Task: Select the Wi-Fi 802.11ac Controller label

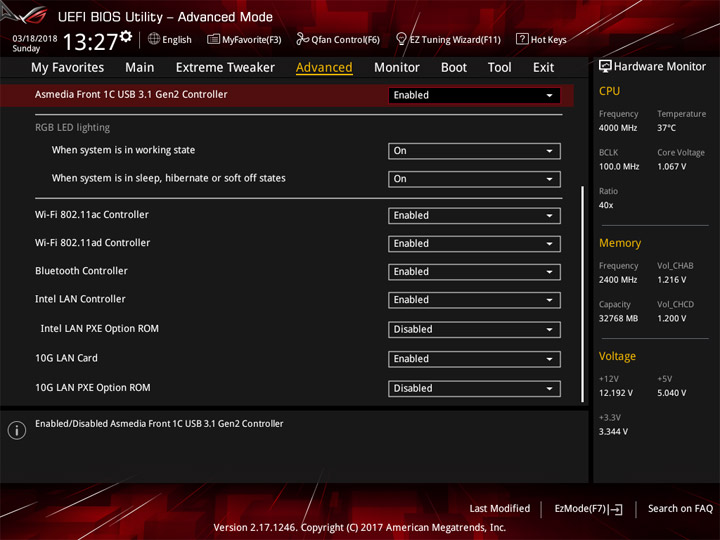Action: pyautogui.click(x=92, y=215)
